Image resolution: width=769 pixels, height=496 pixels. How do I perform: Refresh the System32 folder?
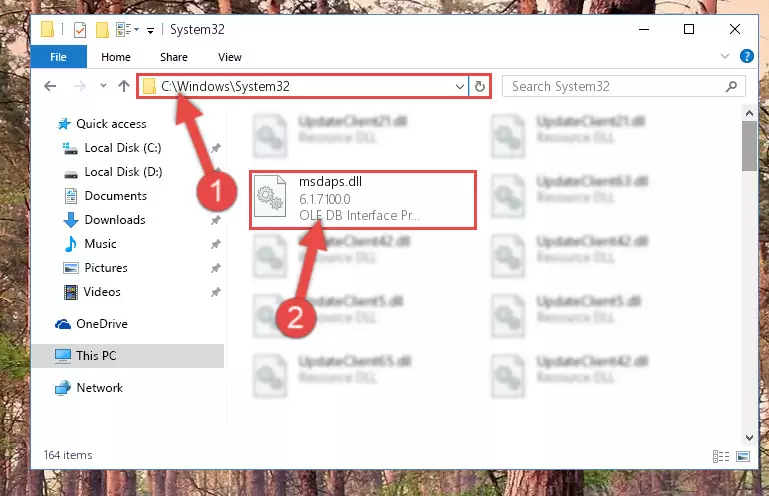[480, 87]
